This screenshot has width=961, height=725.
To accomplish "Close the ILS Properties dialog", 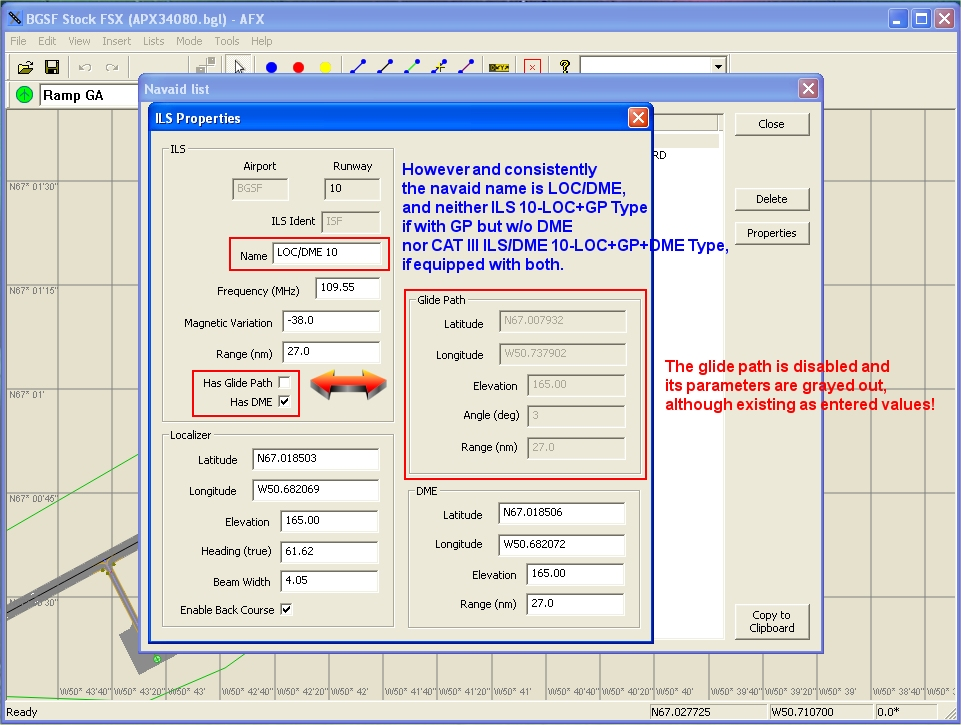I will [637, 118].
